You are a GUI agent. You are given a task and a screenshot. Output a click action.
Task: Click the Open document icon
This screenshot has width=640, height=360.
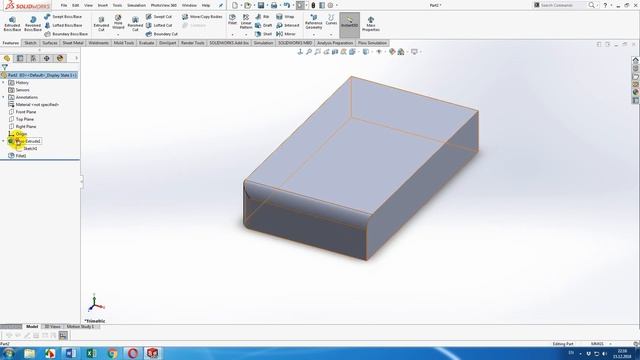(247, 5)
